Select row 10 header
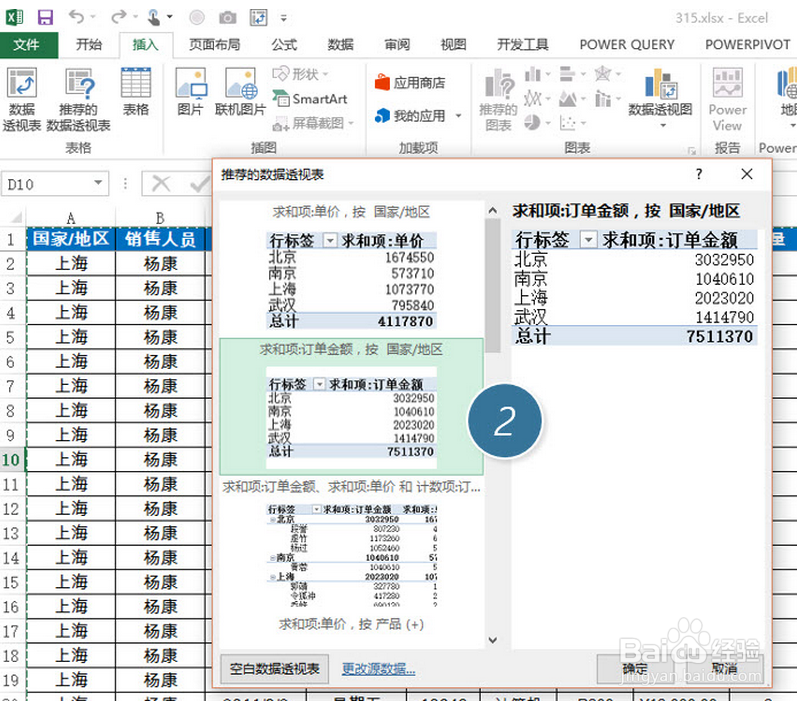This screenshot has width=807, height=704. tap(11, 460)
